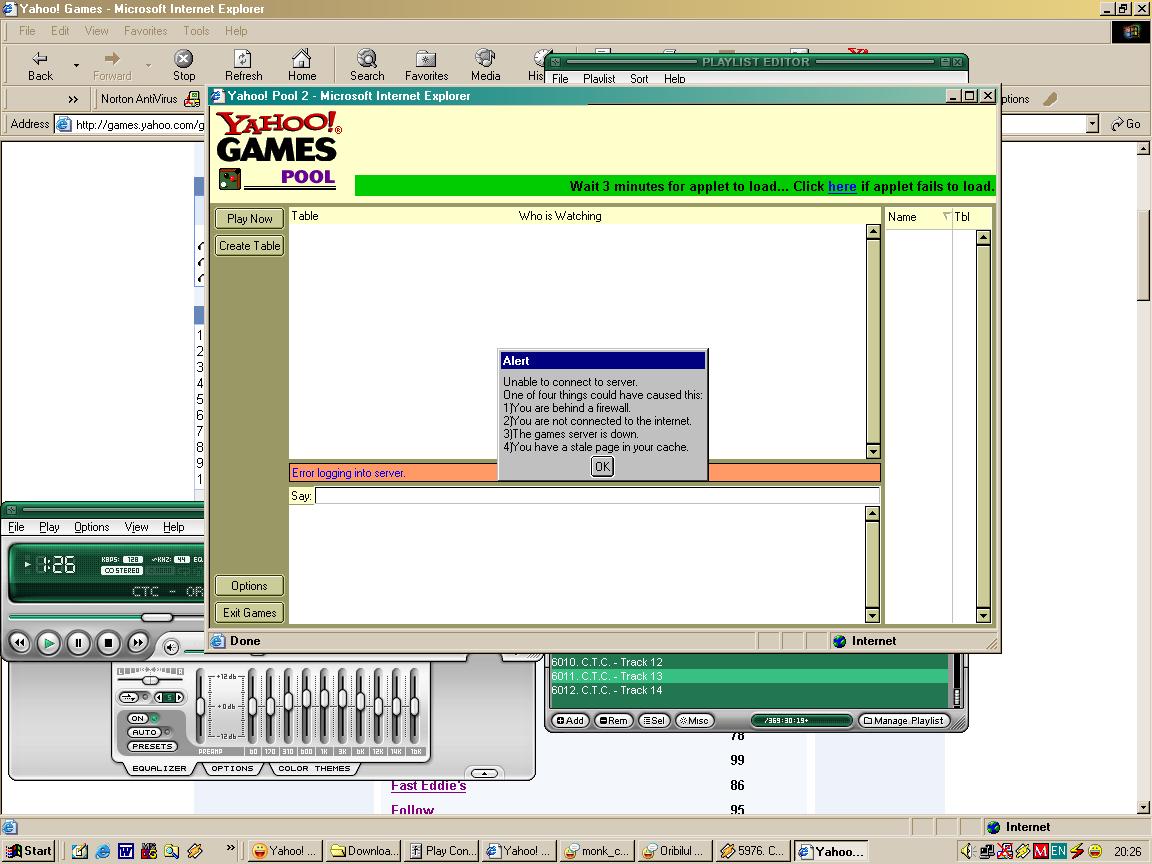Click the Exit Games button

pyautogui.click(x=250, y=613)
